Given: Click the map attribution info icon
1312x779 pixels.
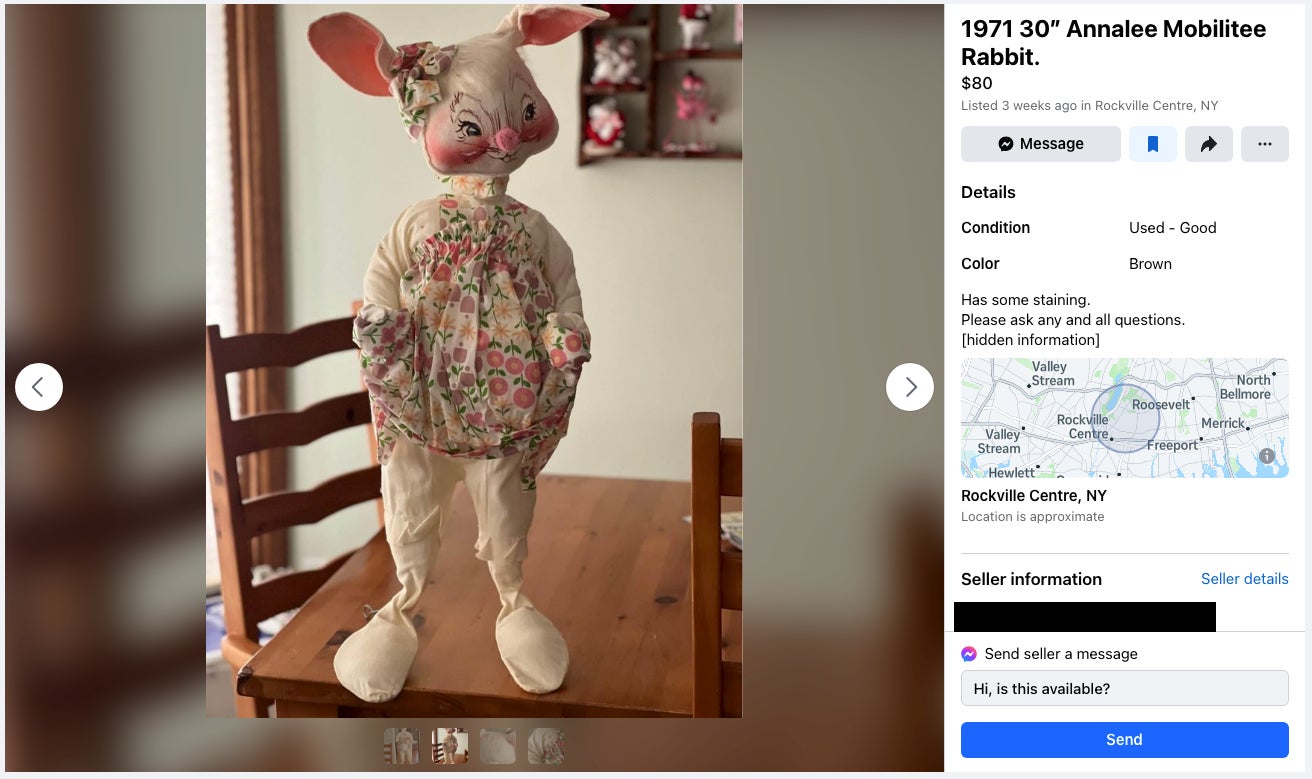Looking at the screenshot, I should tap(1266, 456).
